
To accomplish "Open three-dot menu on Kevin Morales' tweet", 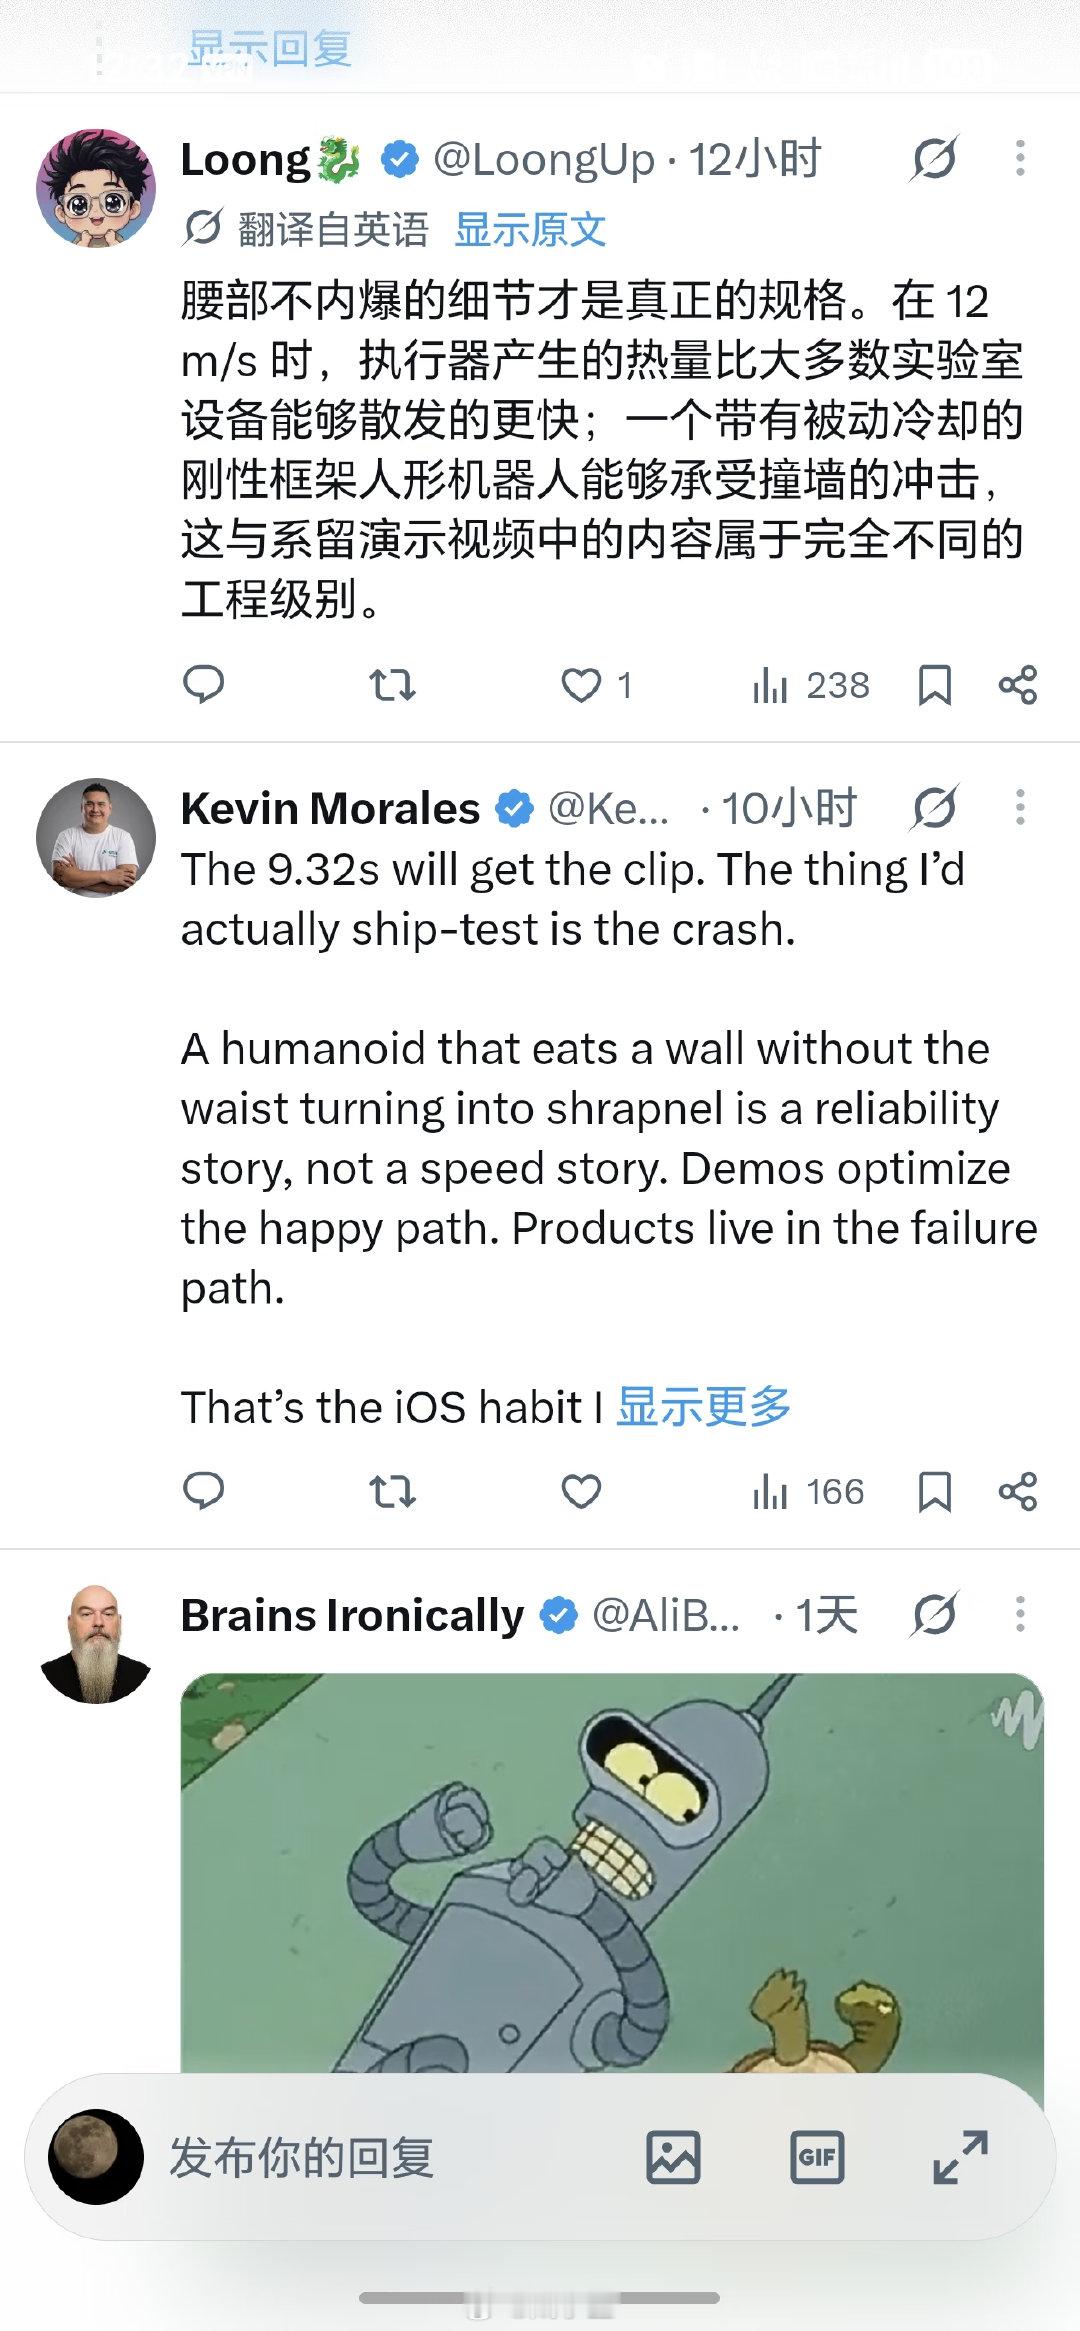I will click(1020, 807).
